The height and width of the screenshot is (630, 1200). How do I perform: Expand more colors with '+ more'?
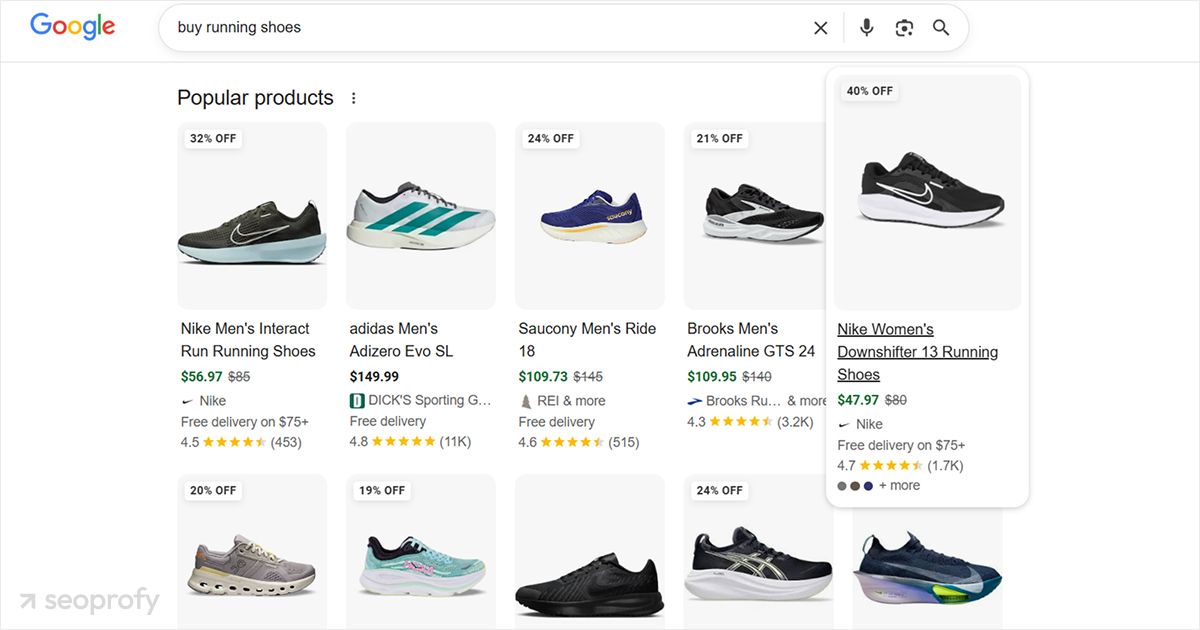(899, 486)
